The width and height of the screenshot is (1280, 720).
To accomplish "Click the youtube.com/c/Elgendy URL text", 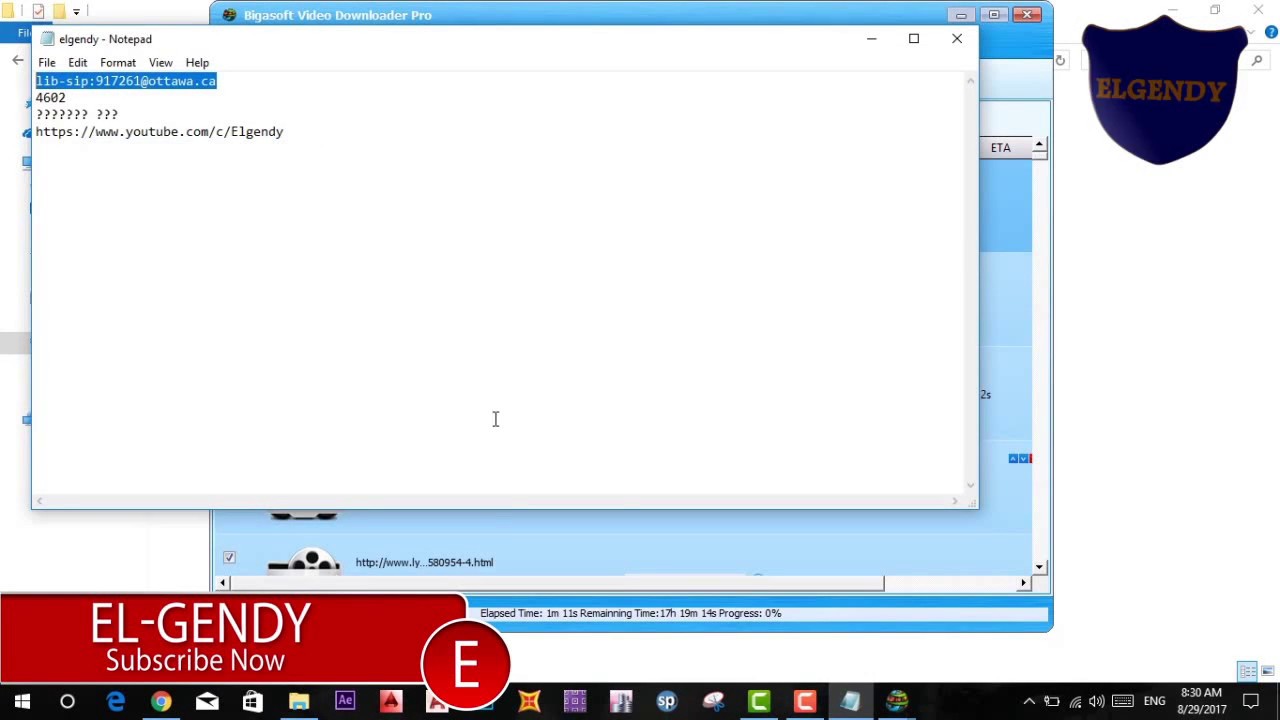I will coord(159,132).
